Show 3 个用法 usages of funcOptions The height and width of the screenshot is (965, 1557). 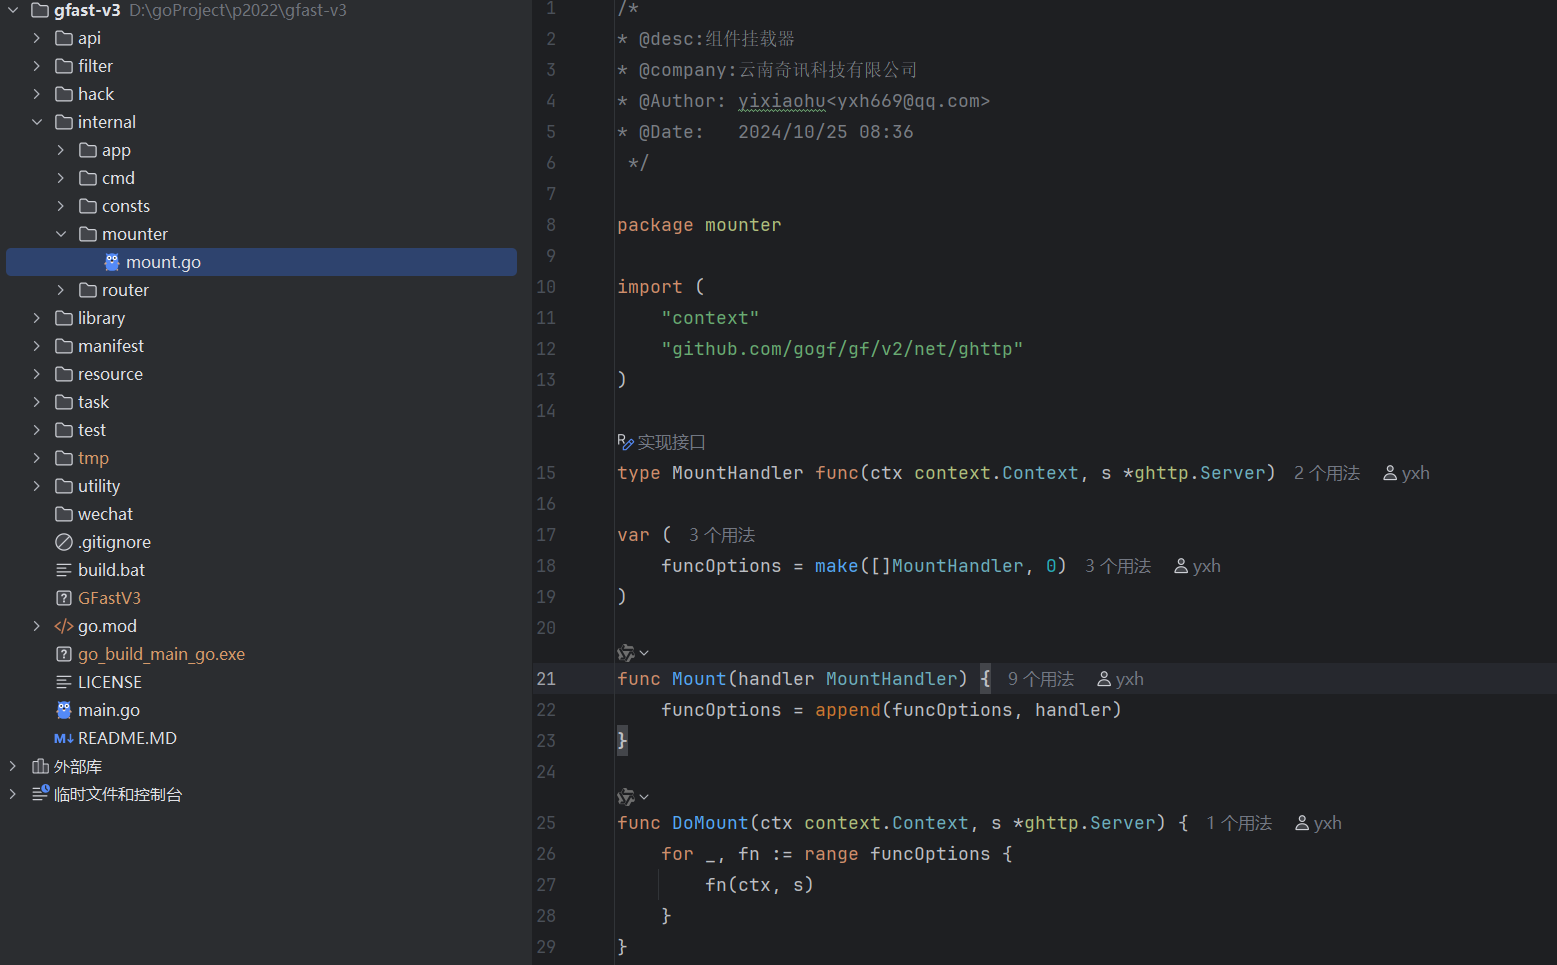pos(1118,566)
